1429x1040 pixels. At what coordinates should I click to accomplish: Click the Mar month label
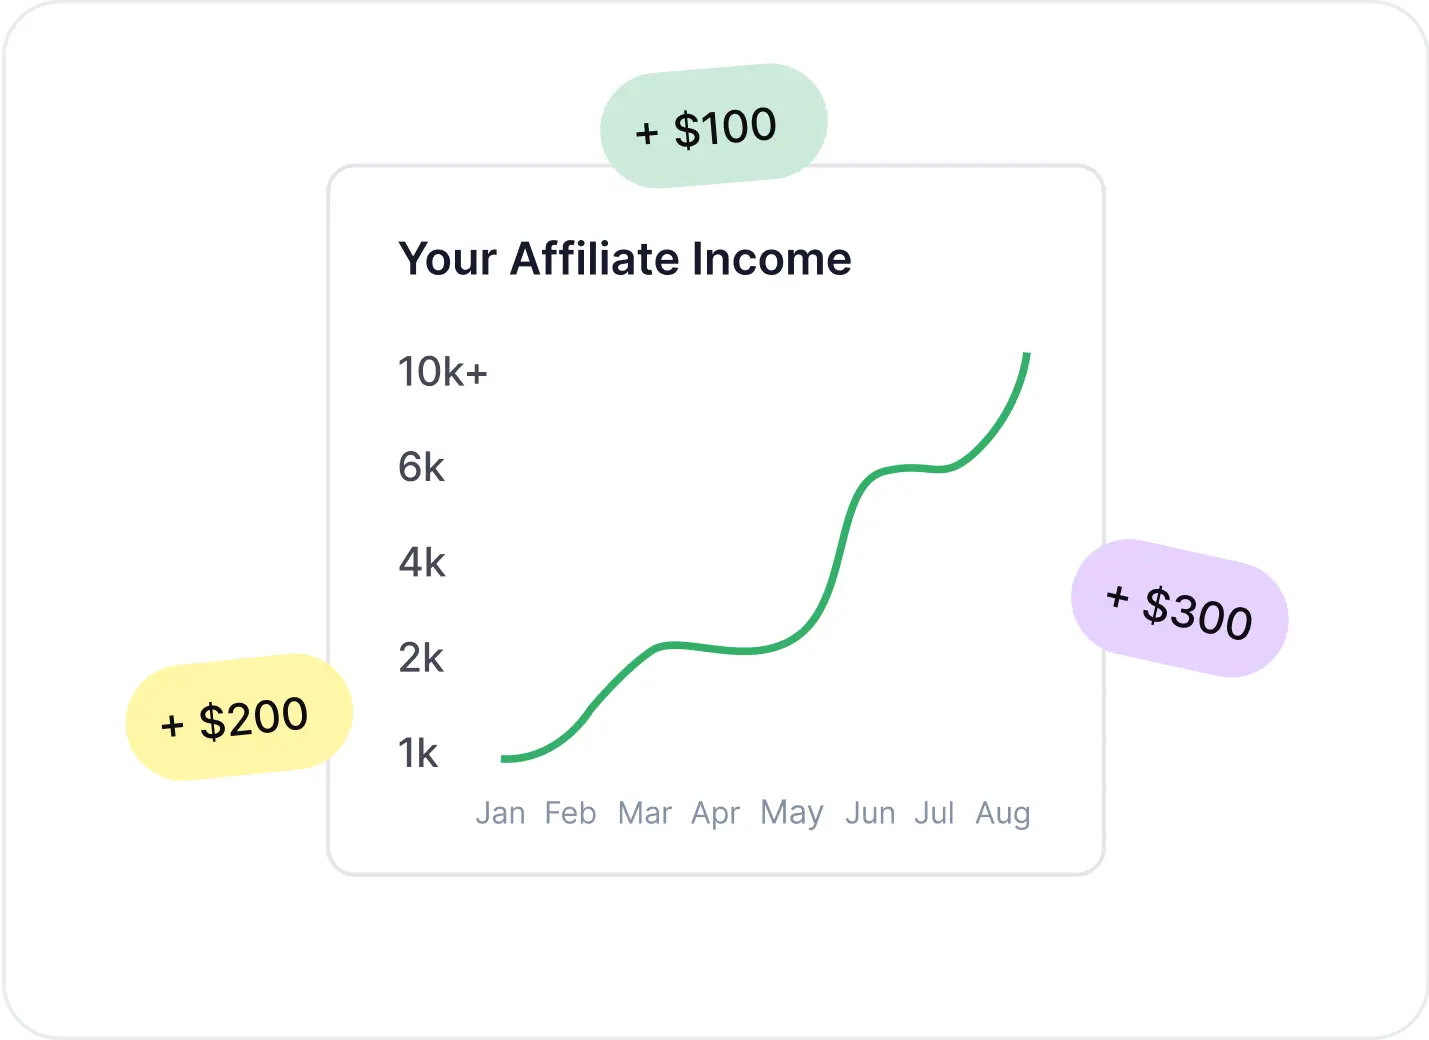tap(645, 813)
